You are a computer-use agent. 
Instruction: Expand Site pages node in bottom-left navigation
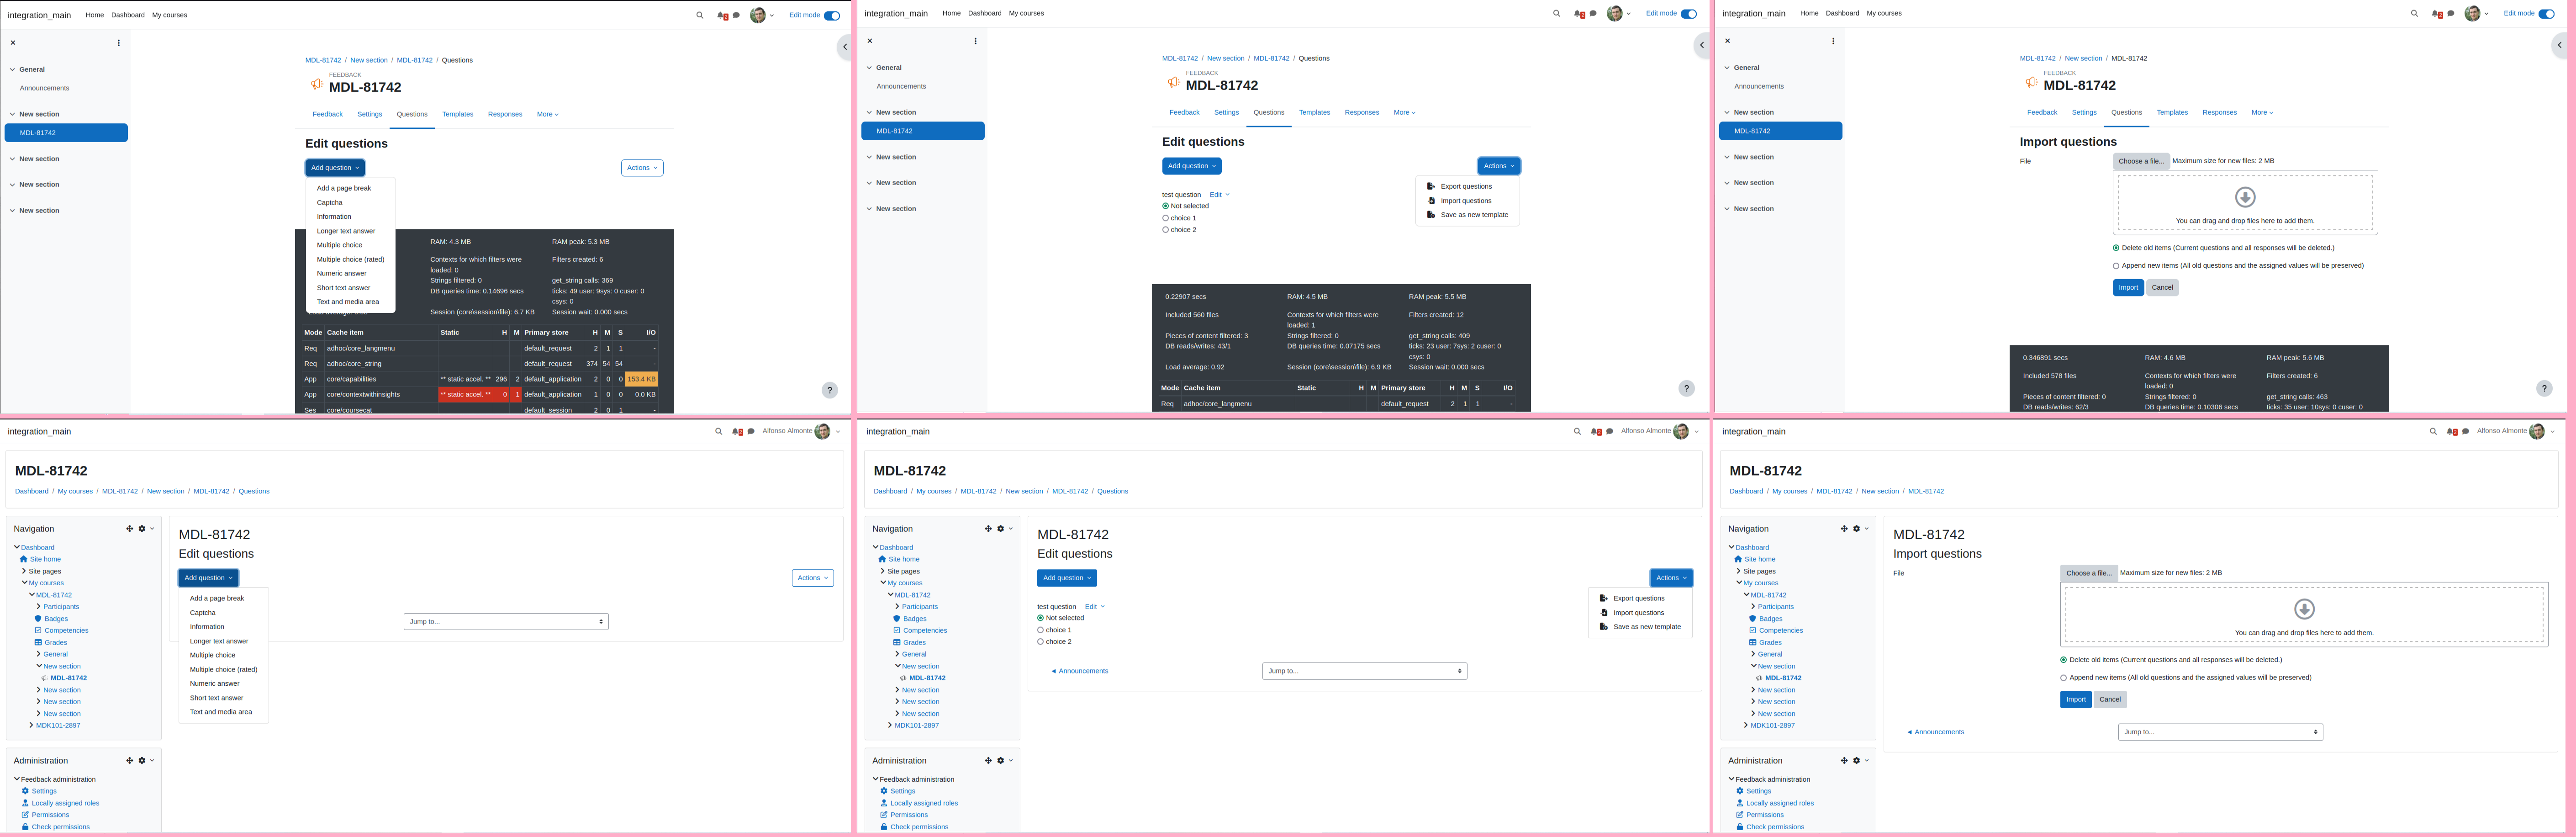click(24, 571)
